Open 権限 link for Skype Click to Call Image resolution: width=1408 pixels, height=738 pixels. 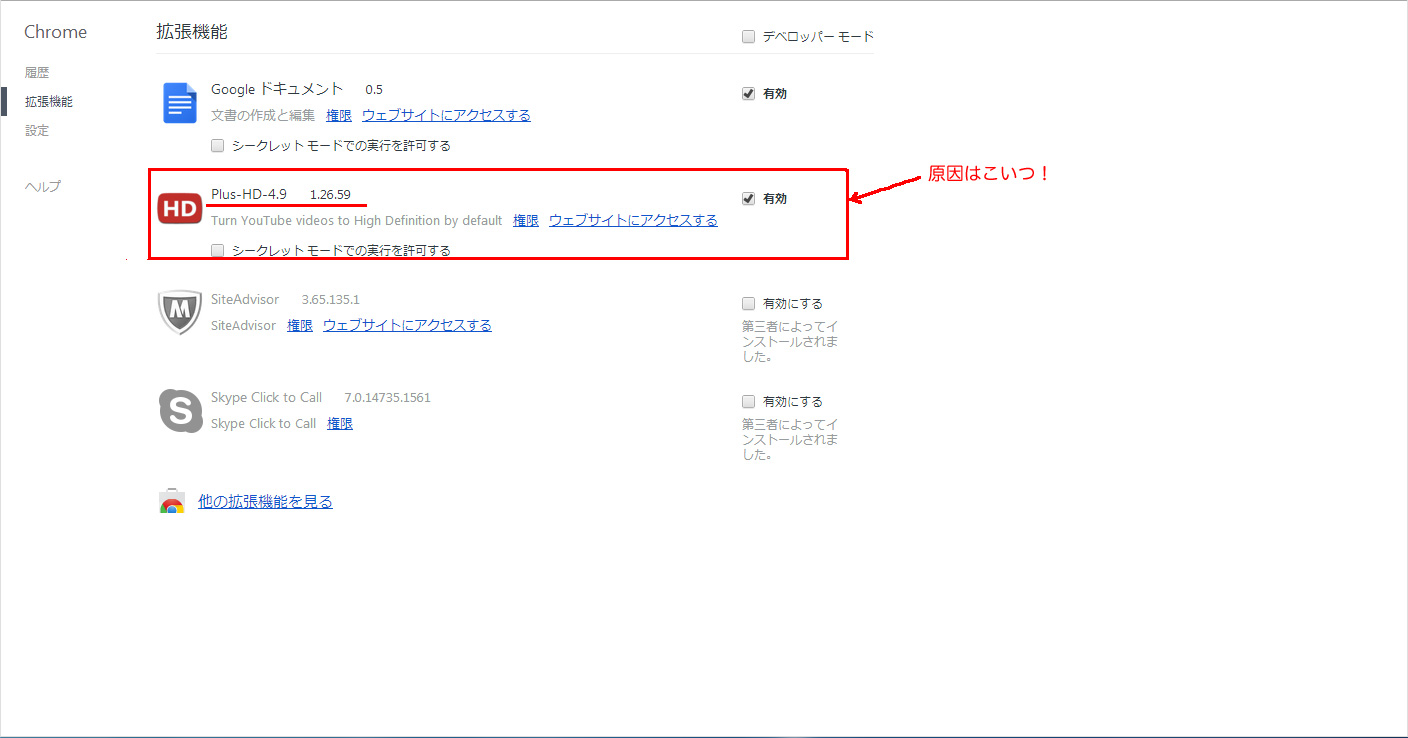[340, 424]
